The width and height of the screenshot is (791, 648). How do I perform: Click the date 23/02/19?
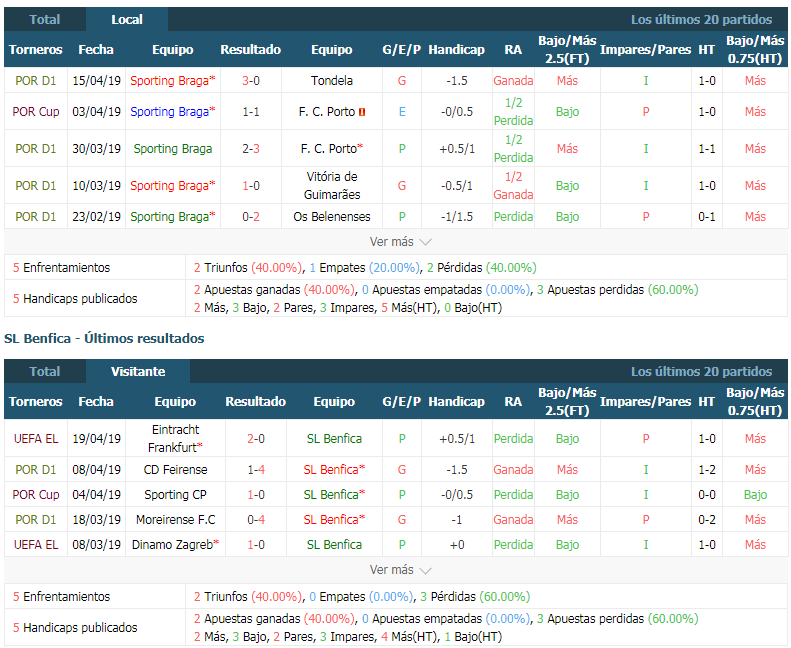point(96,217)
